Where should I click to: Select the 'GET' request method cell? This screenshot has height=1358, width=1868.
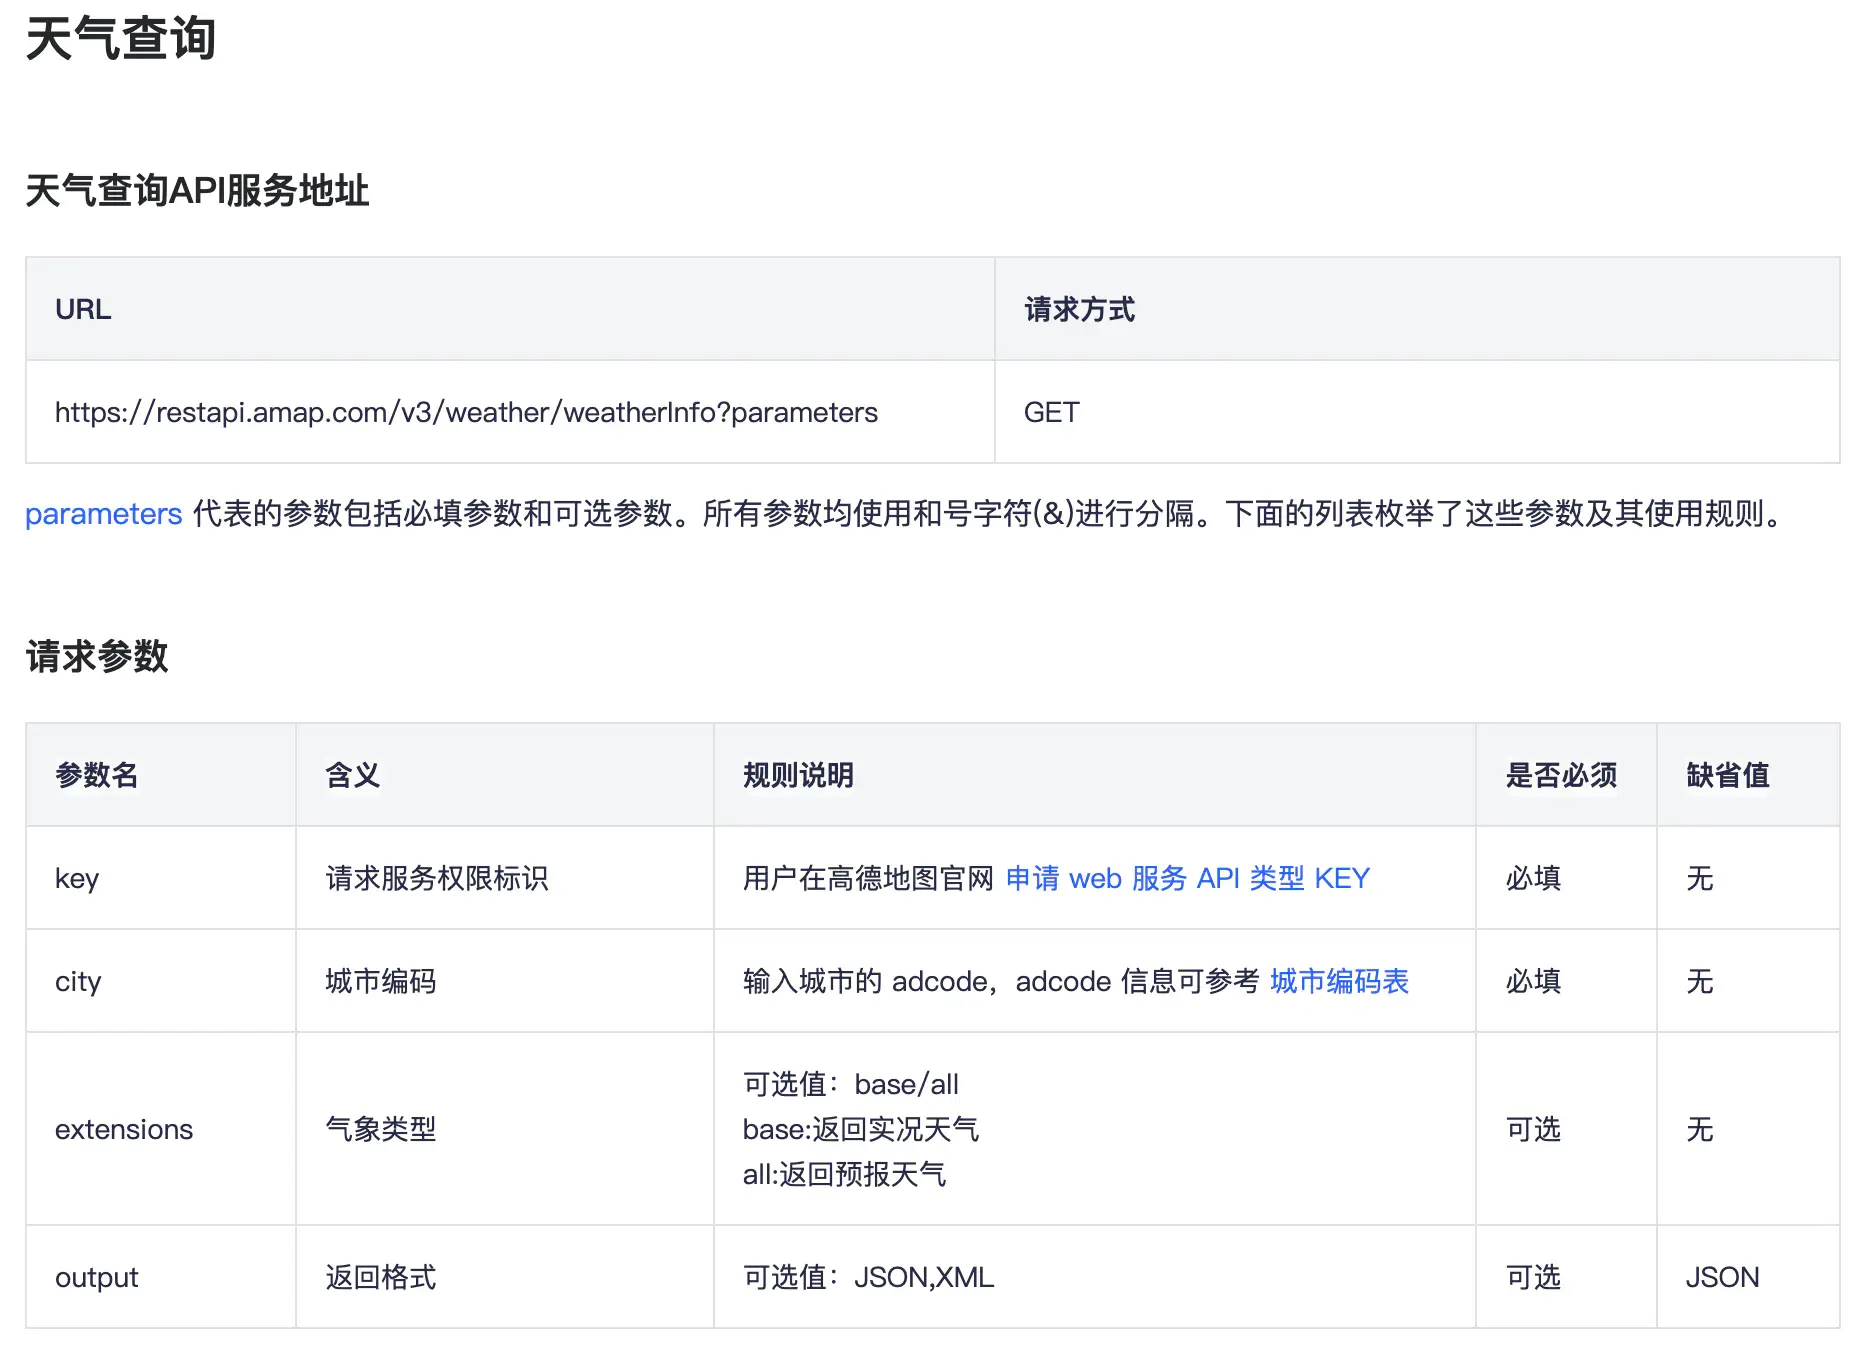coord(1417,412)
